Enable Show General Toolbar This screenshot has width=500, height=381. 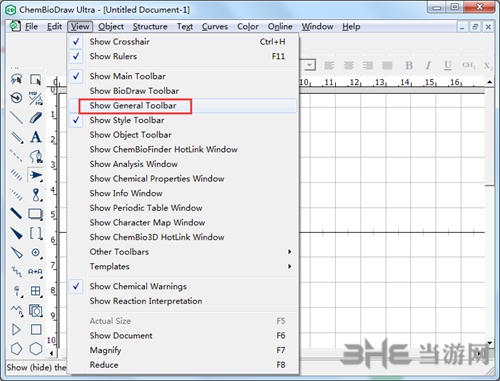(182, 106)
